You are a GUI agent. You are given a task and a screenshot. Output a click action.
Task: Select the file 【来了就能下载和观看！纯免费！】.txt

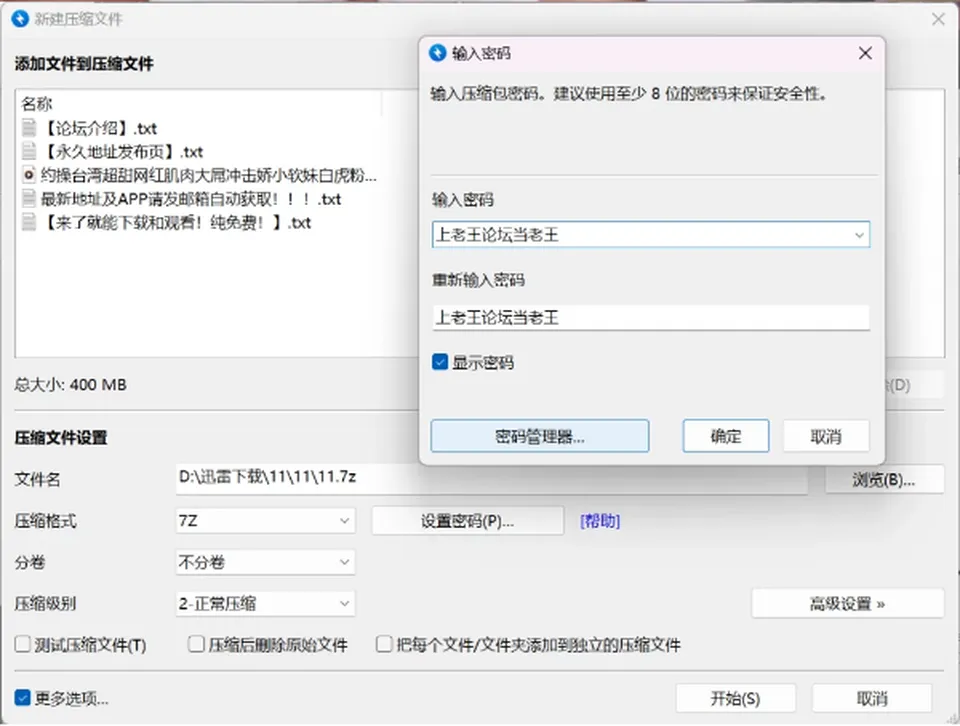pos(176,223)
